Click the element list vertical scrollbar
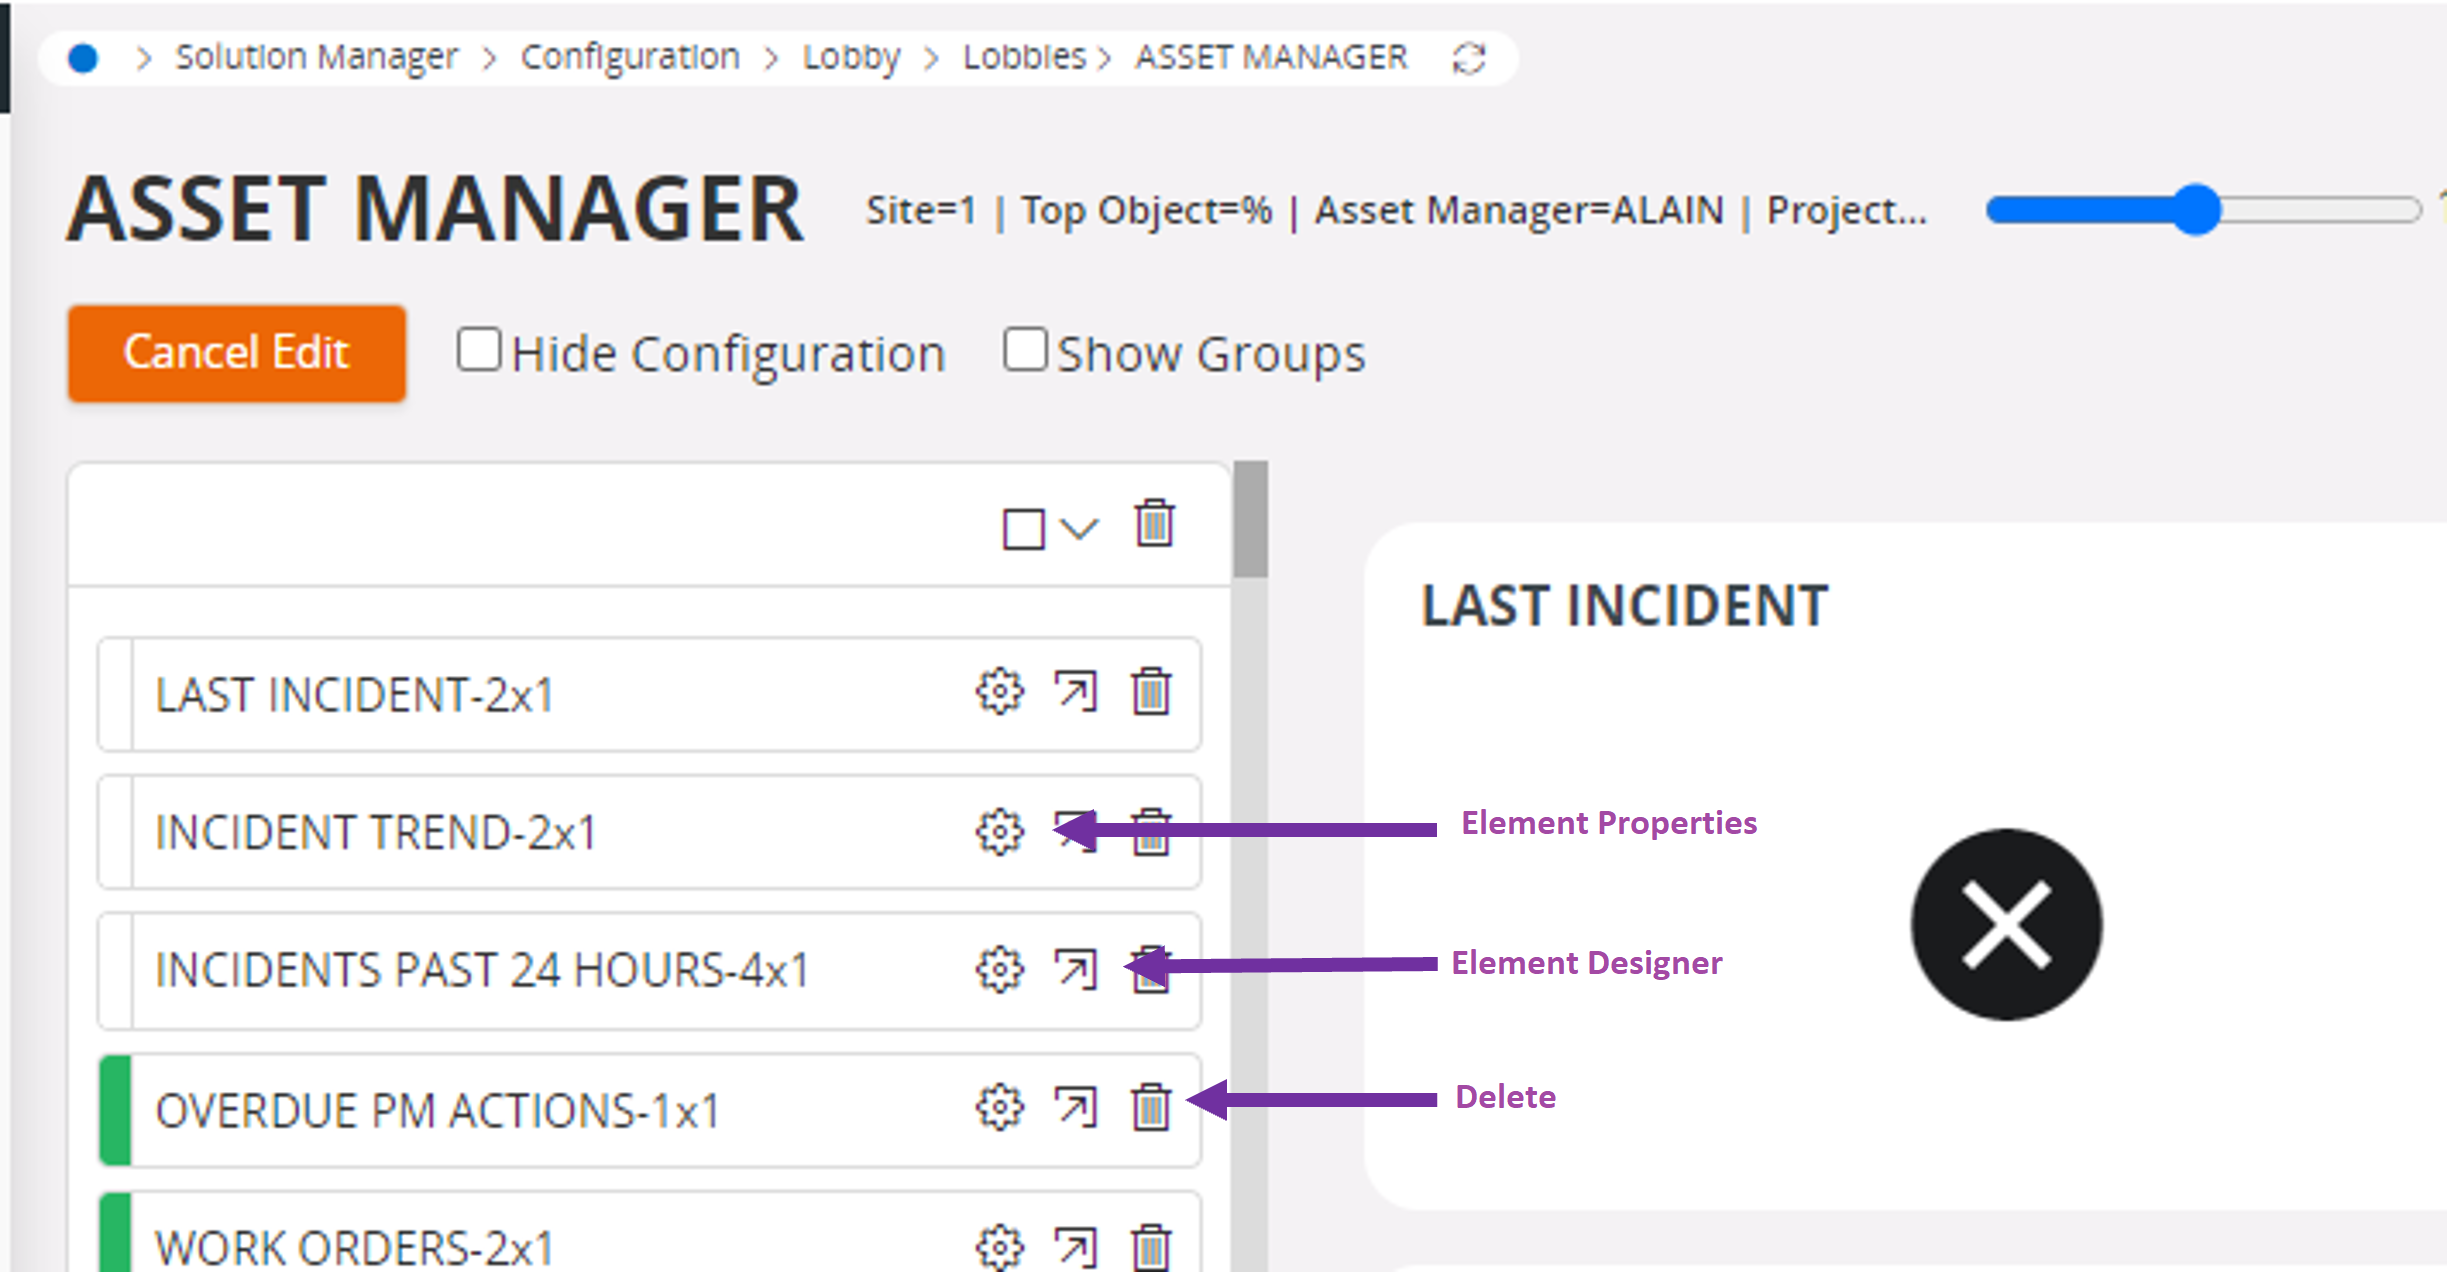 pos(1250,520)
